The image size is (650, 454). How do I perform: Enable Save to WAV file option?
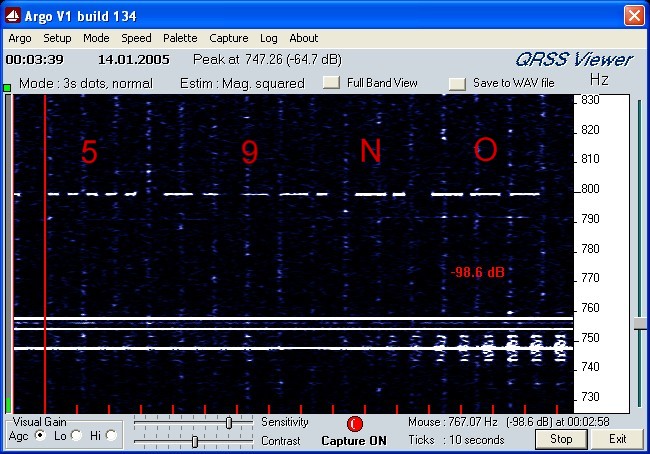click(x=457, y=83)
